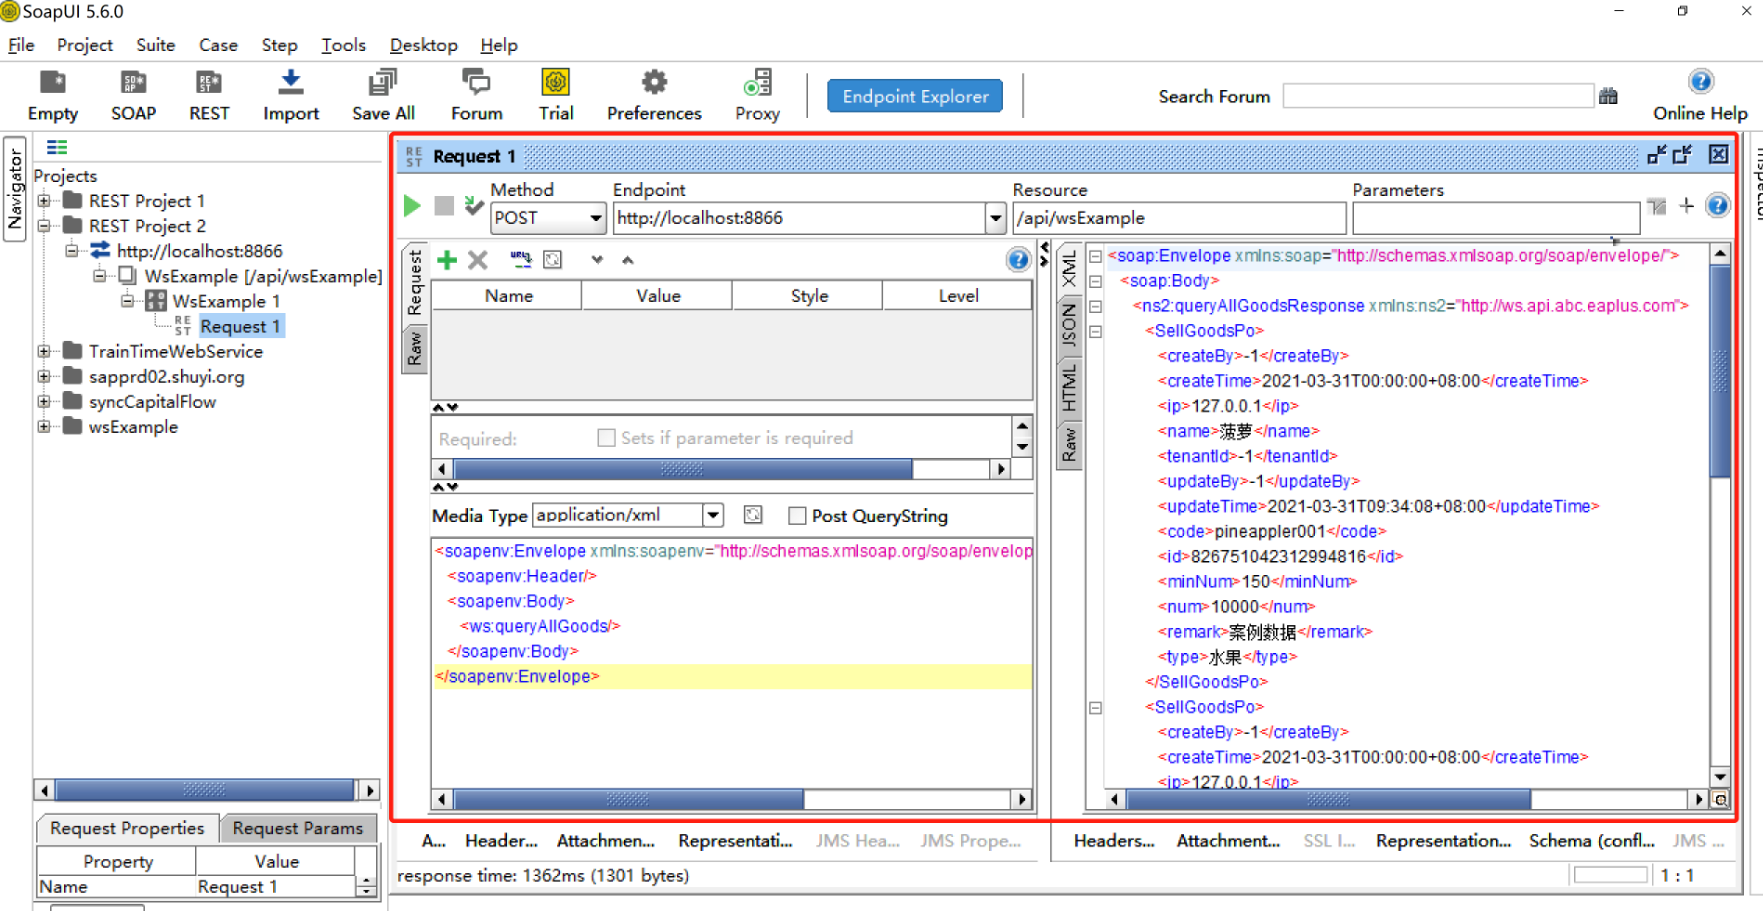Collapse the first SellGoodsPo XML node
The image size is (1763, 911).
click(1096, 331)
